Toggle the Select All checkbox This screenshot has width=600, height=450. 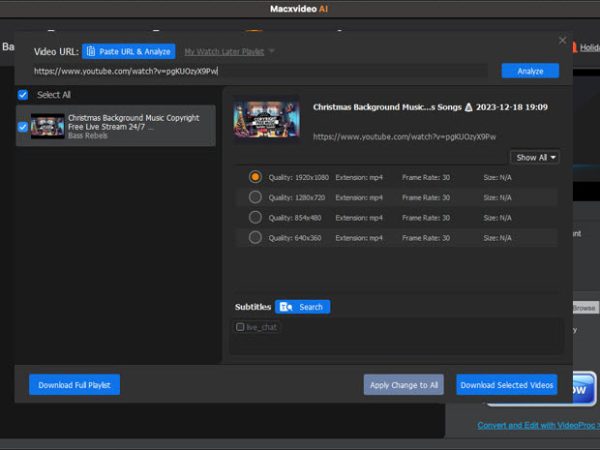click(x=23, y=95)
